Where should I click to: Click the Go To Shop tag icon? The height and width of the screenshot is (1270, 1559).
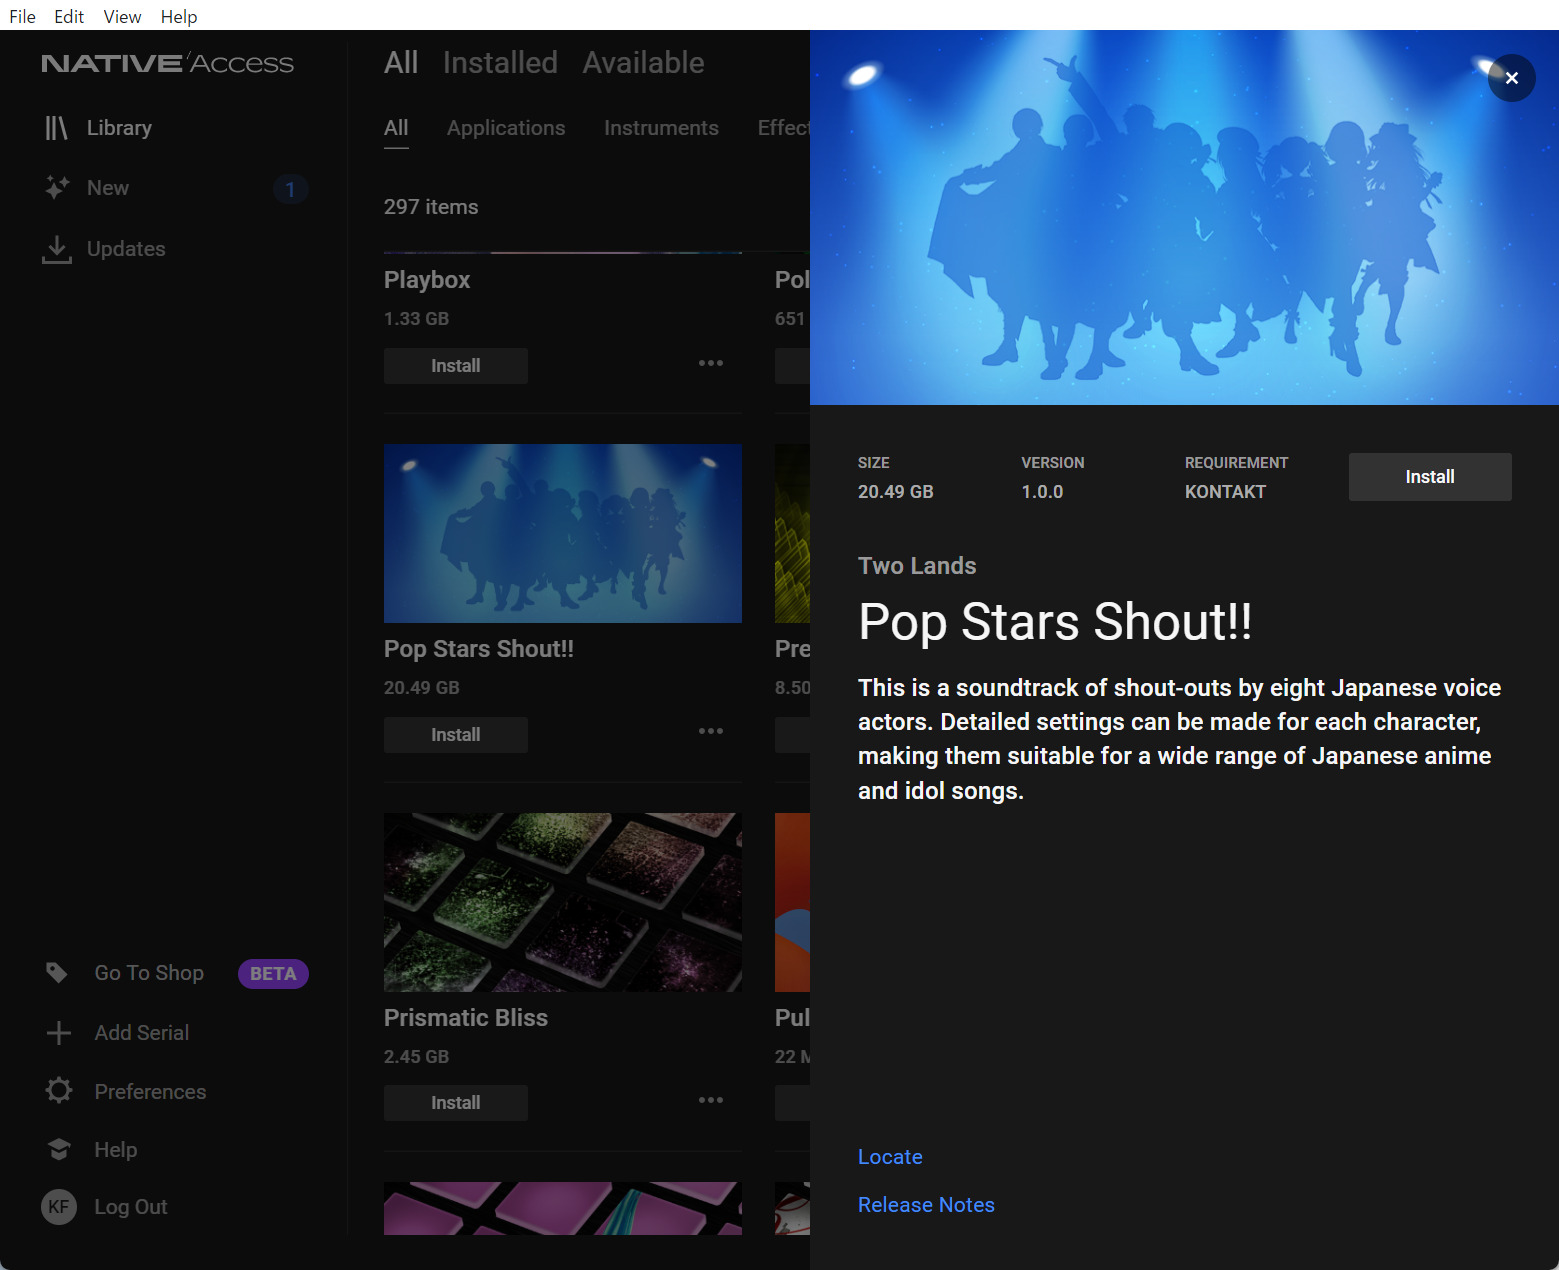click(57, 973)
